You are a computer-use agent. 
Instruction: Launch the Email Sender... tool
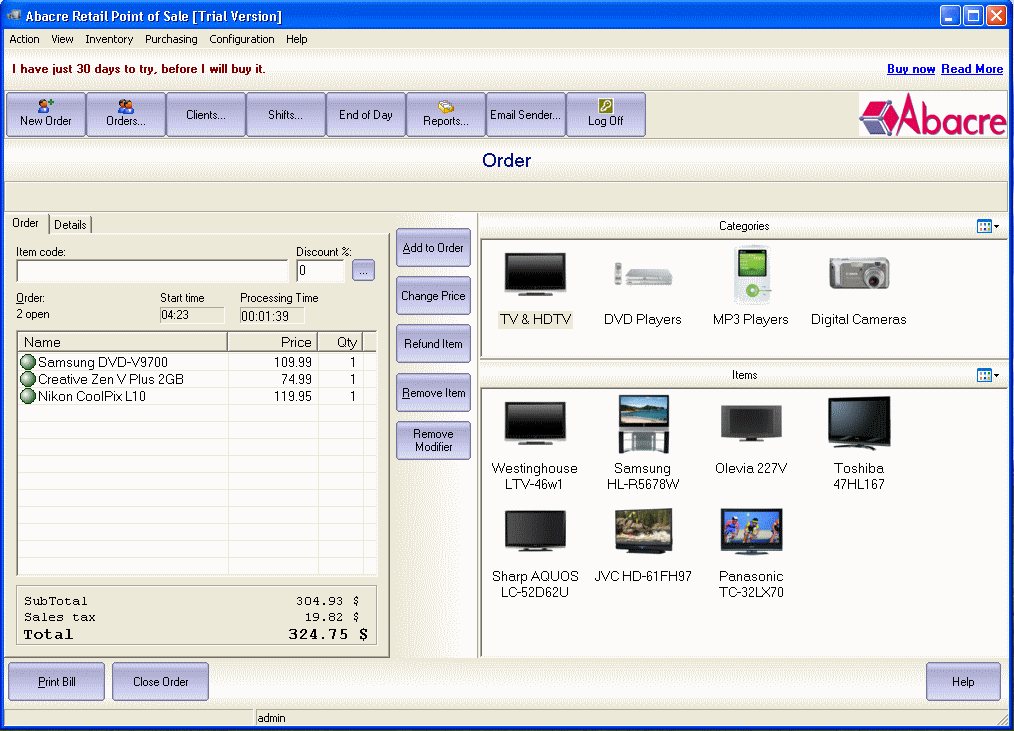coord(526,115)
